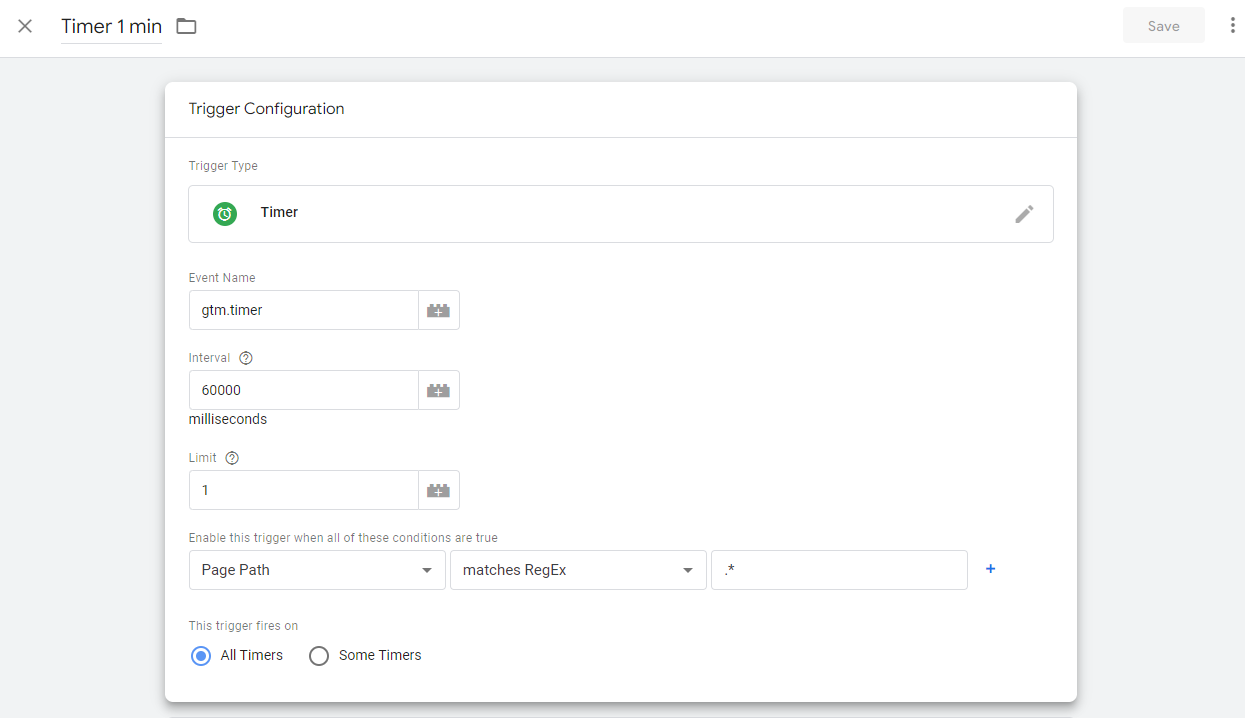Click the Save button
This screenshot has height=718, width=1245.
click(x=1163, y=24)
